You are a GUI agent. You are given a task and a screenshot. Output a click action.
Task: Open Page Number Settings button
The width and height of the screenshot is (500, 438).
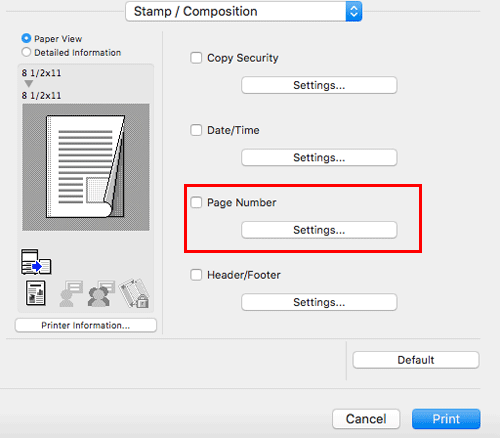click(319, 230)
